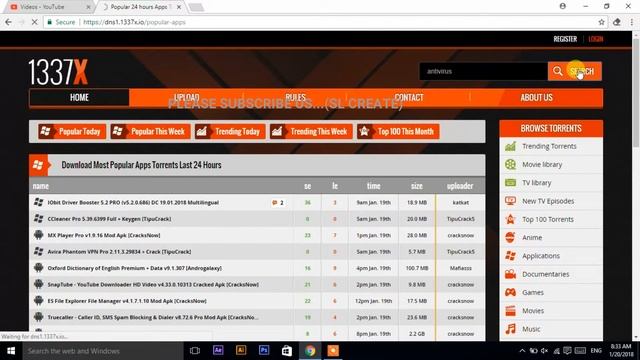Click uploader katkat
The height and width of the screenshot is (360, 640).
(460, 202)
